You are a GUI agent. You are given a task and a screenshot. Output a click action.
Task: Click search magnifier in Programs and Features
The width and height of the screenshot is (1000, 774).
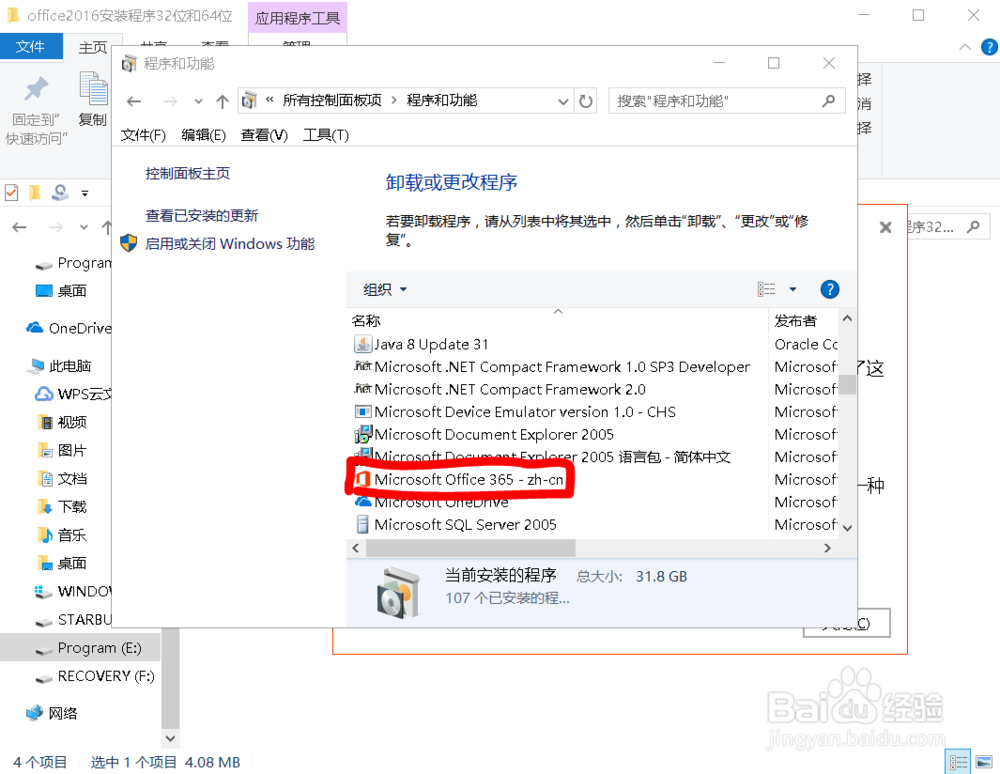tap(828, 101)
